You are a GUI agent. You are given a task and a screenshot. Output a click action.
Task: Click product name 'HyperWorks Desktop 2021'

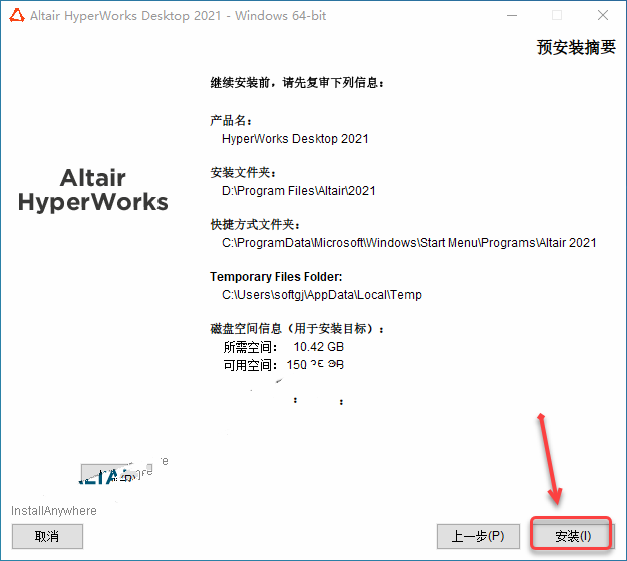[x=295, y=138]
